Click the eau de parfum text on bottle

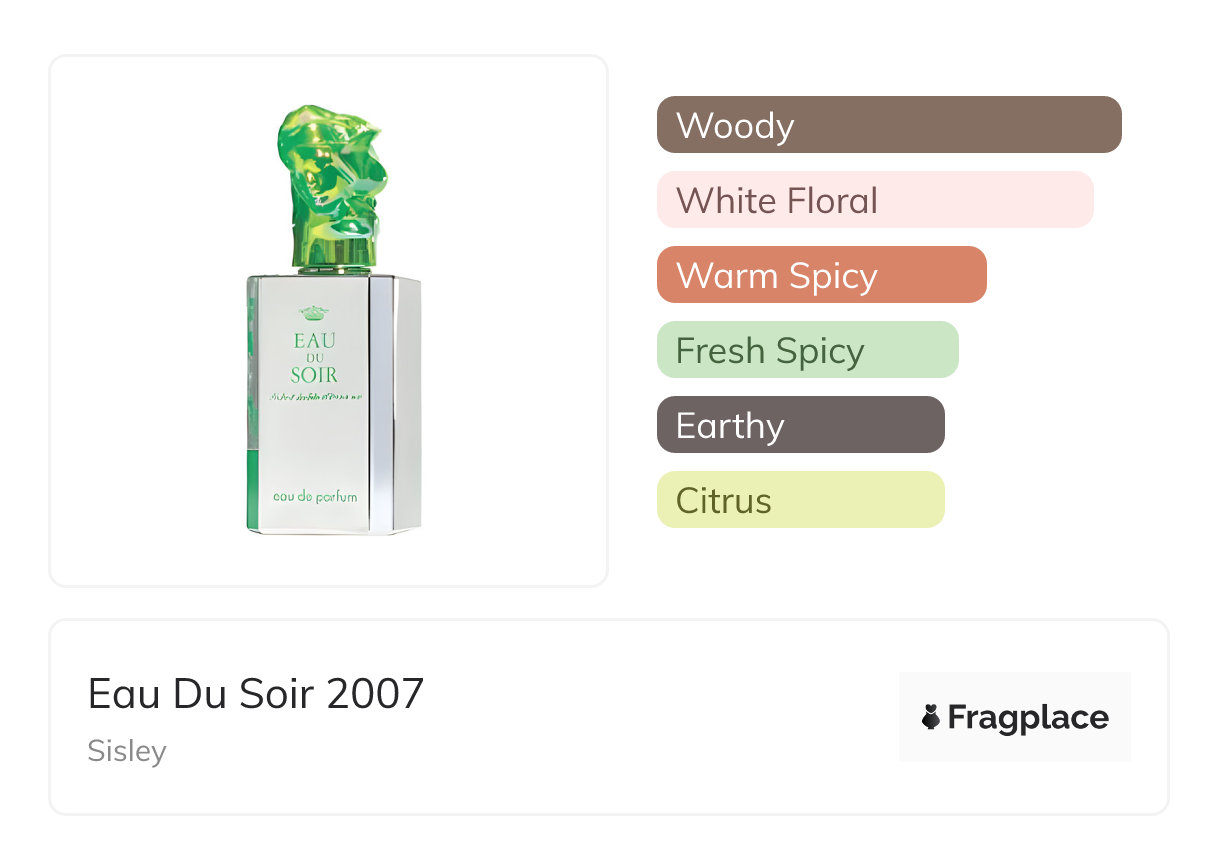pyautogui.click(x=315, y=496)
